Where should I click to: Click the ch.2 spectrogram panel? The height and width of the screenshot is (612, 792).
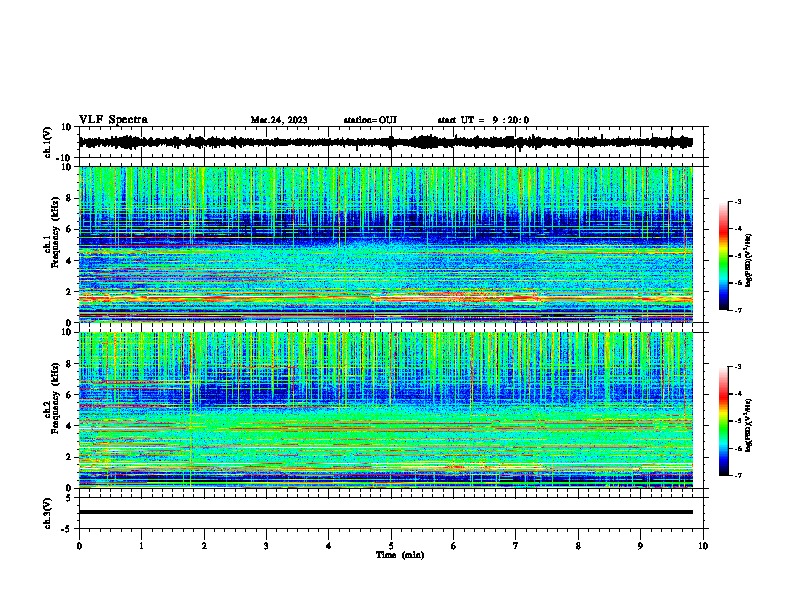[385, 410]
